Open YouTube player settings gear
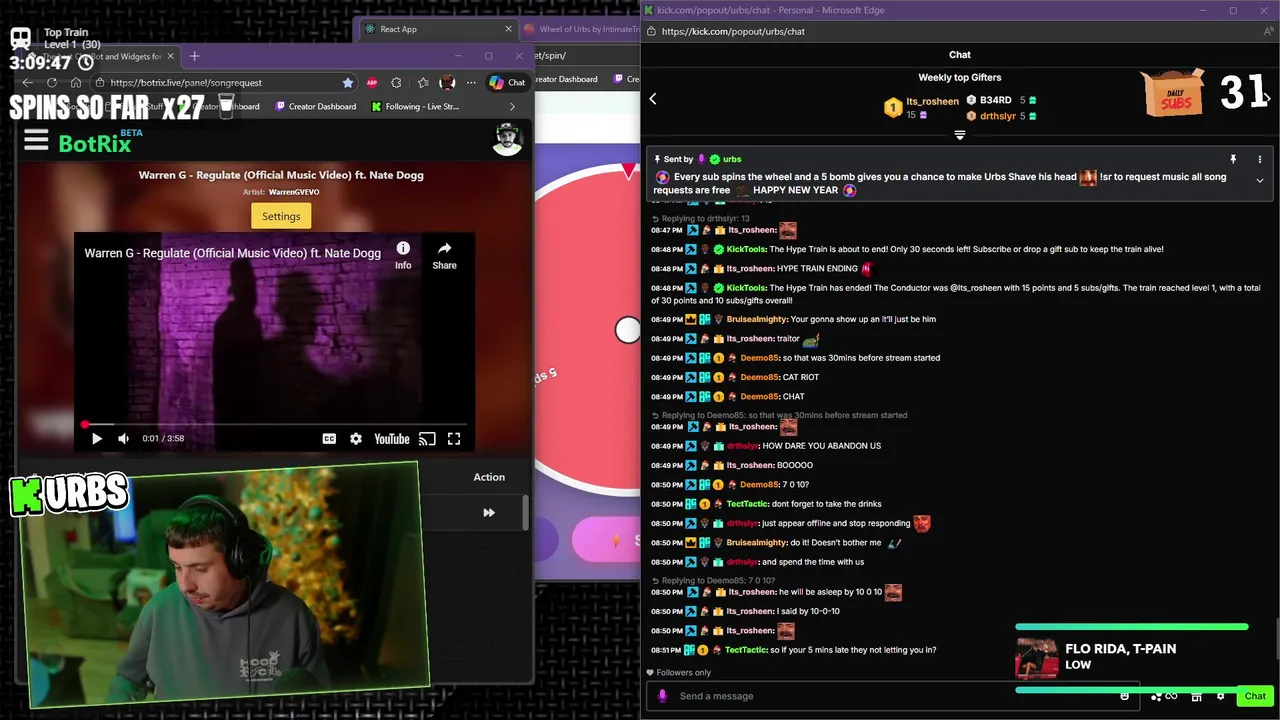Image resolution: width=1280 pixels, height=720 pixels. (356, 438)
